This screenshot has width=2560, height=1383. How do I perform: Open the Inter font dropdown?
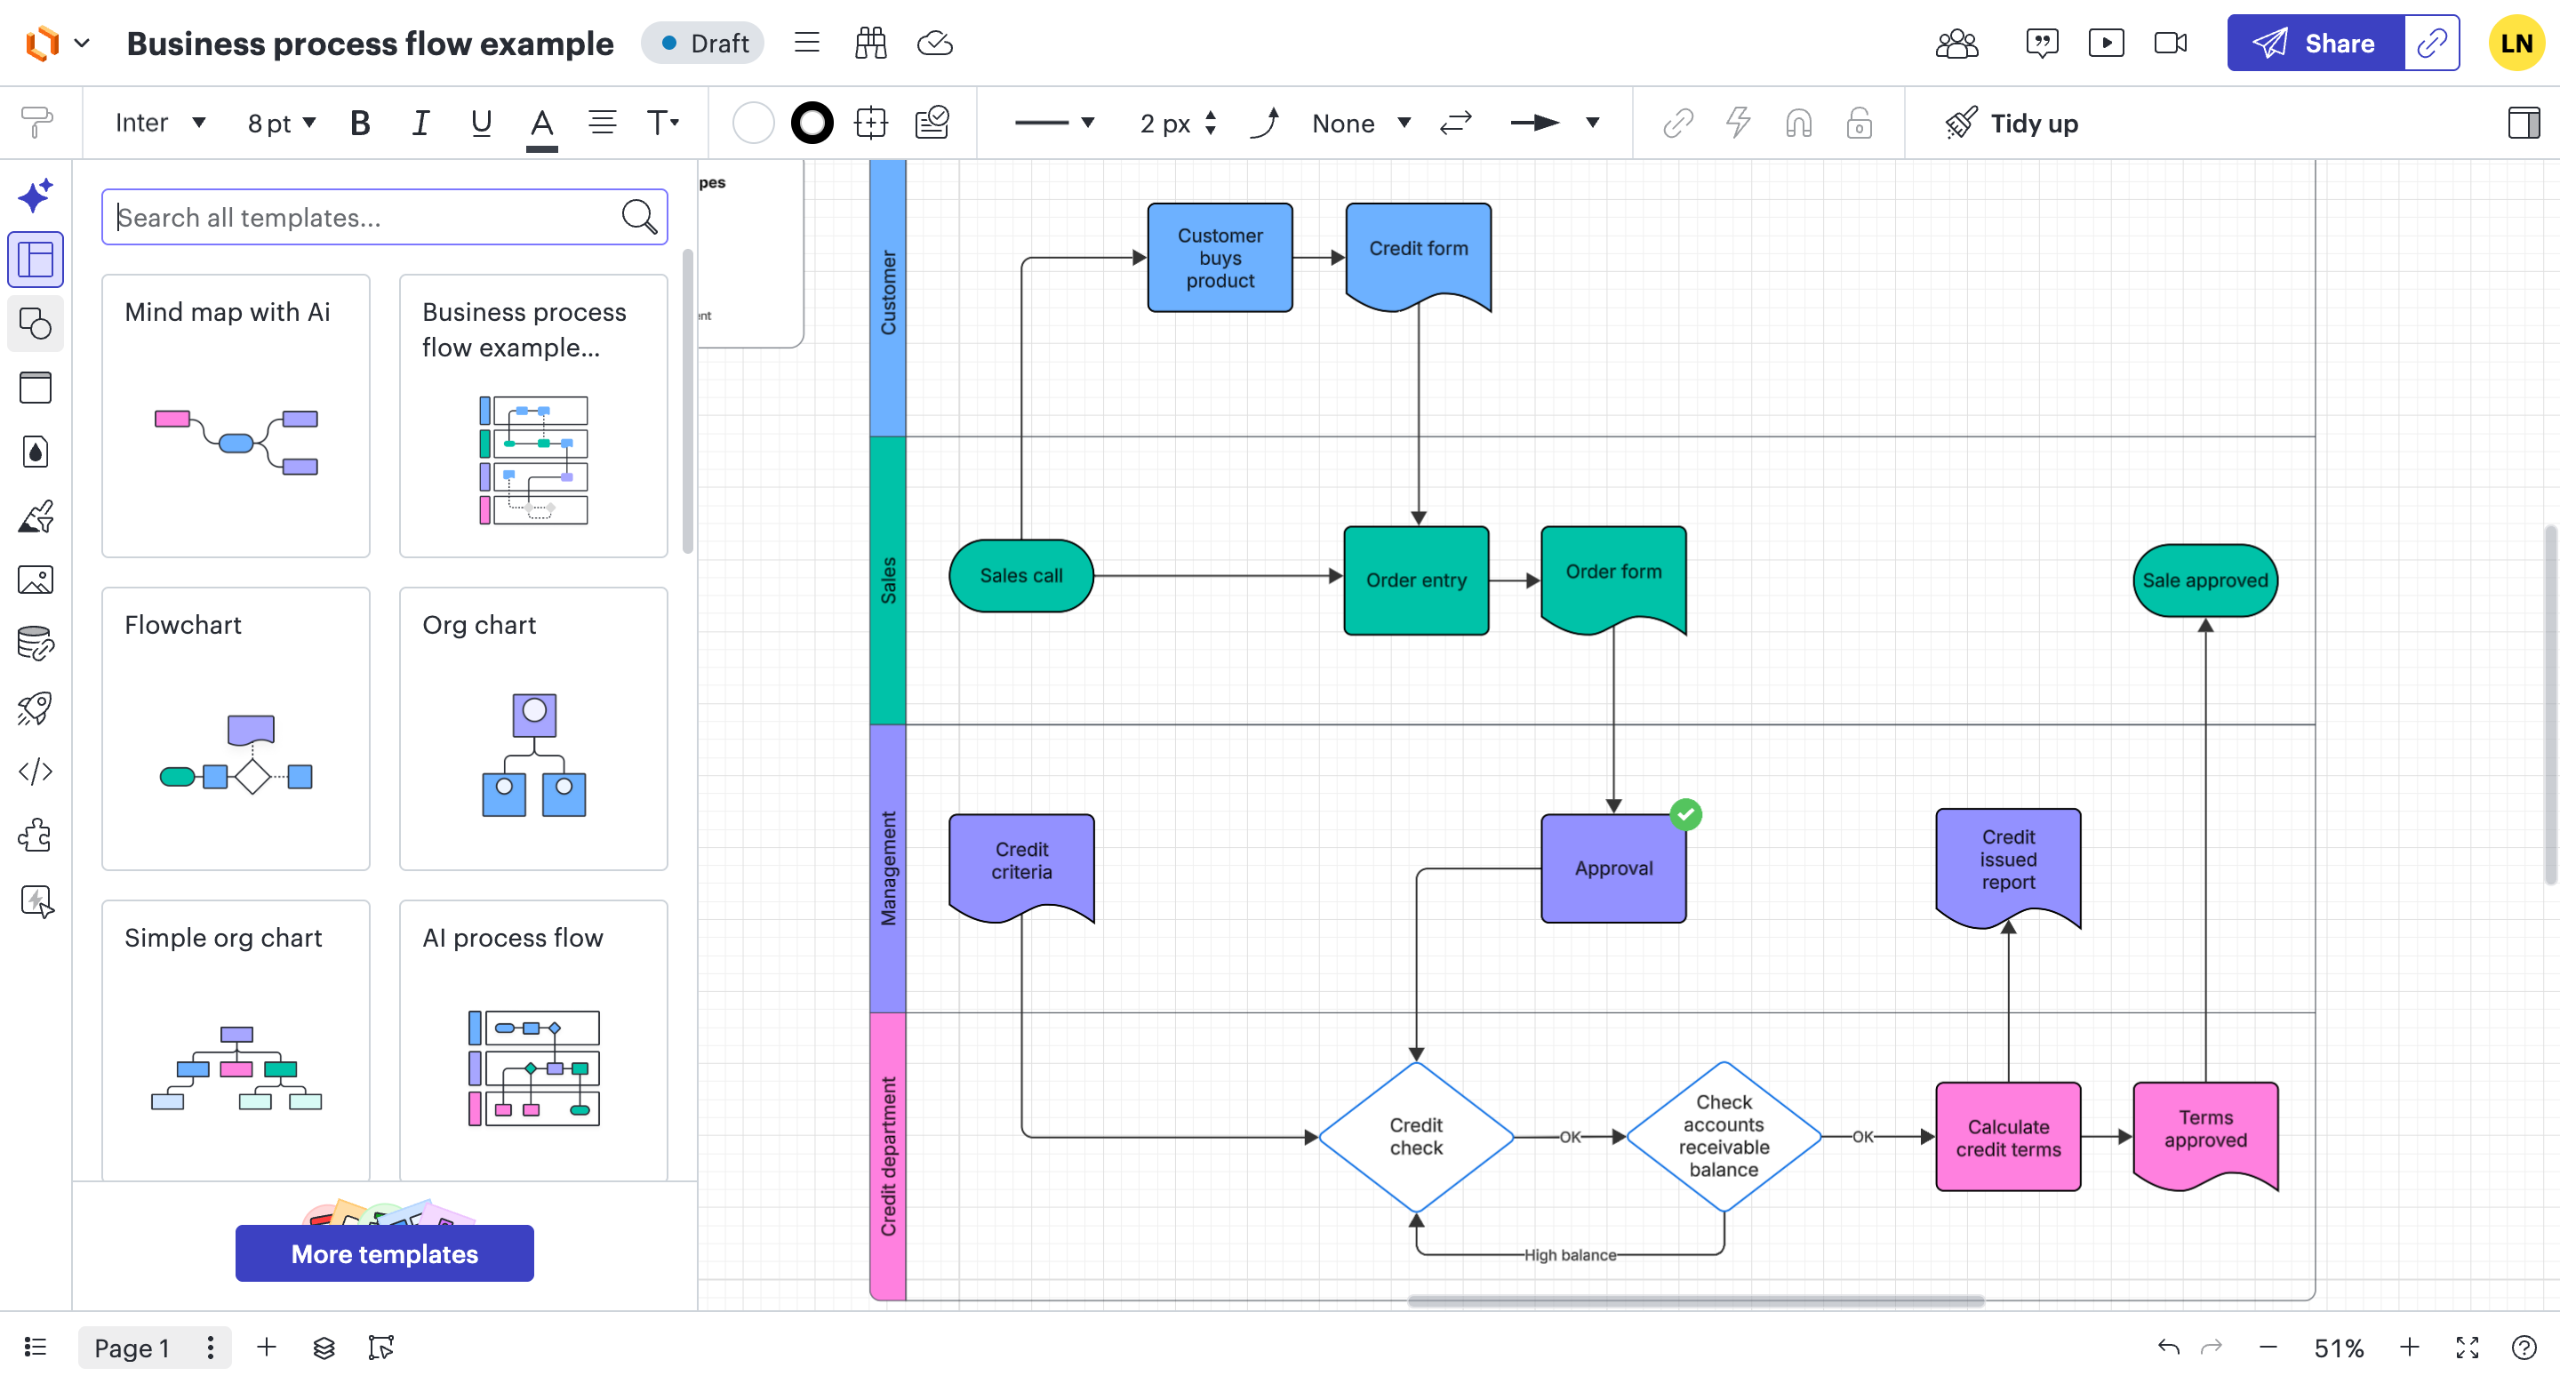[x=160, y=123]
